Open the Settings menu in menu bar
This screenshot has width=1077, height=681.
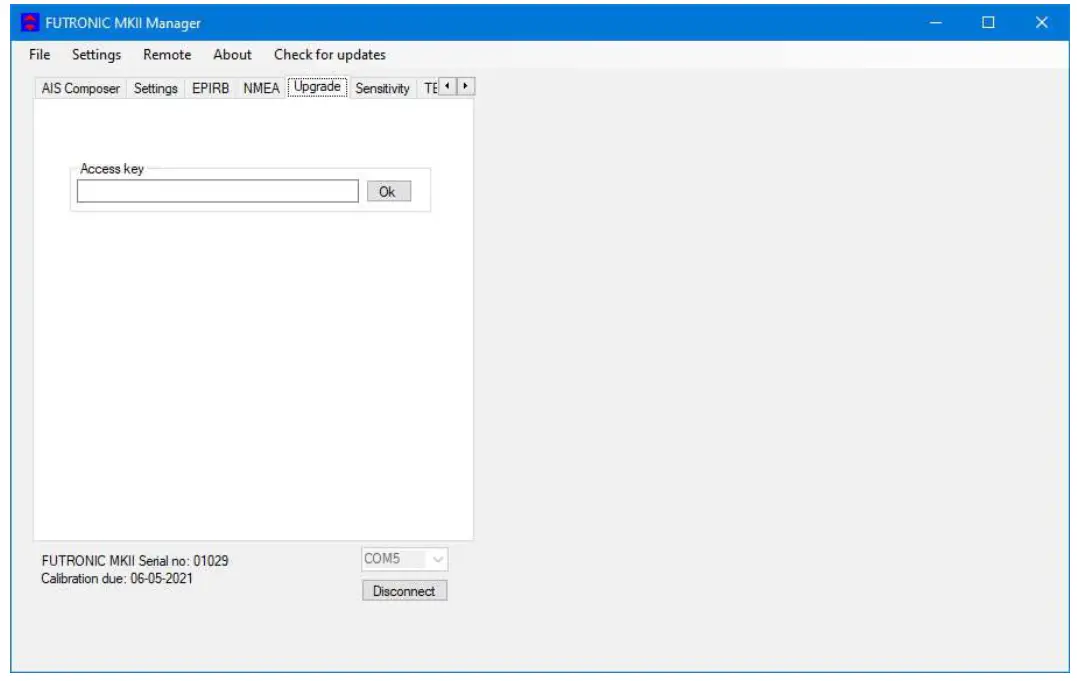tap(96, 55)
